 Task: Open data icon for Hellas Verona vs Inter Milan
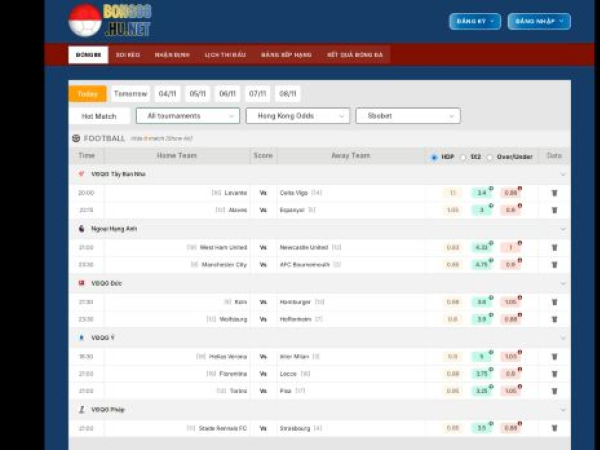[554, 356]
